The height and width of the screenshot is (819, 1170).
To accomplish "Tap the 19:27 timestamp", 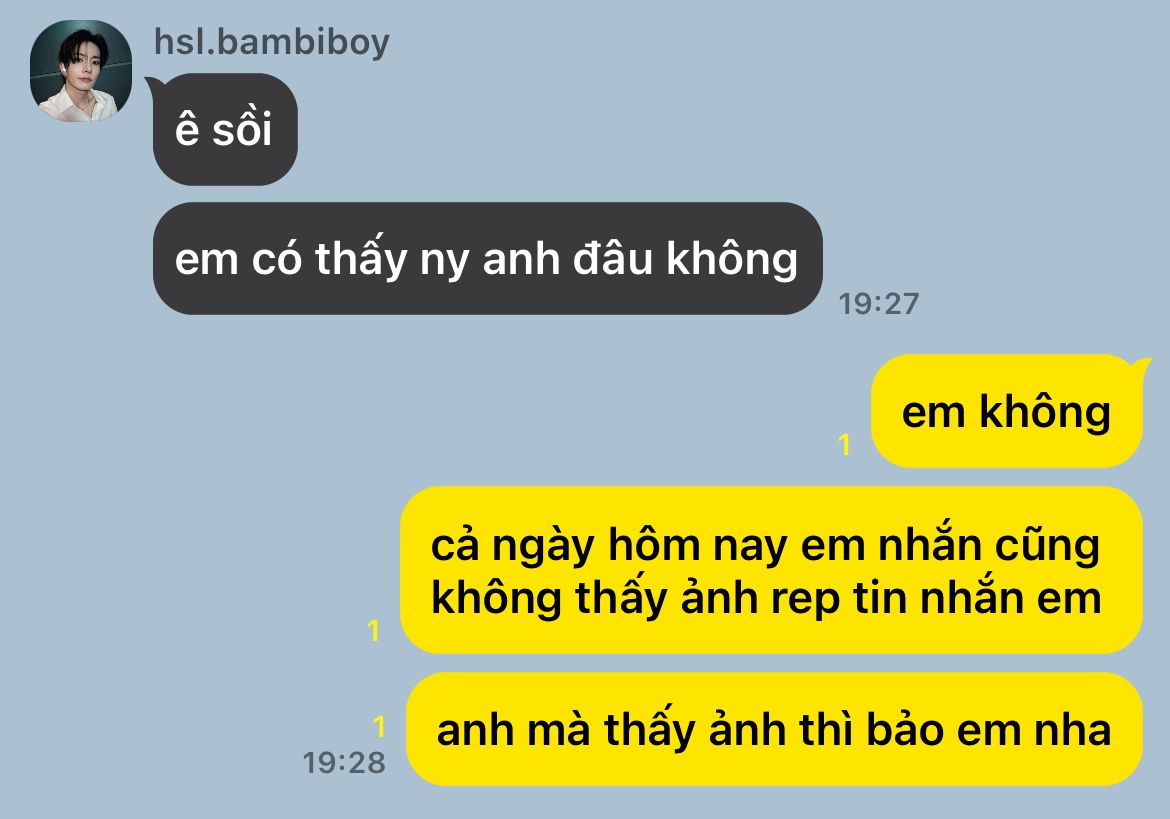I will pyautogui.click(x=878, y=304).
